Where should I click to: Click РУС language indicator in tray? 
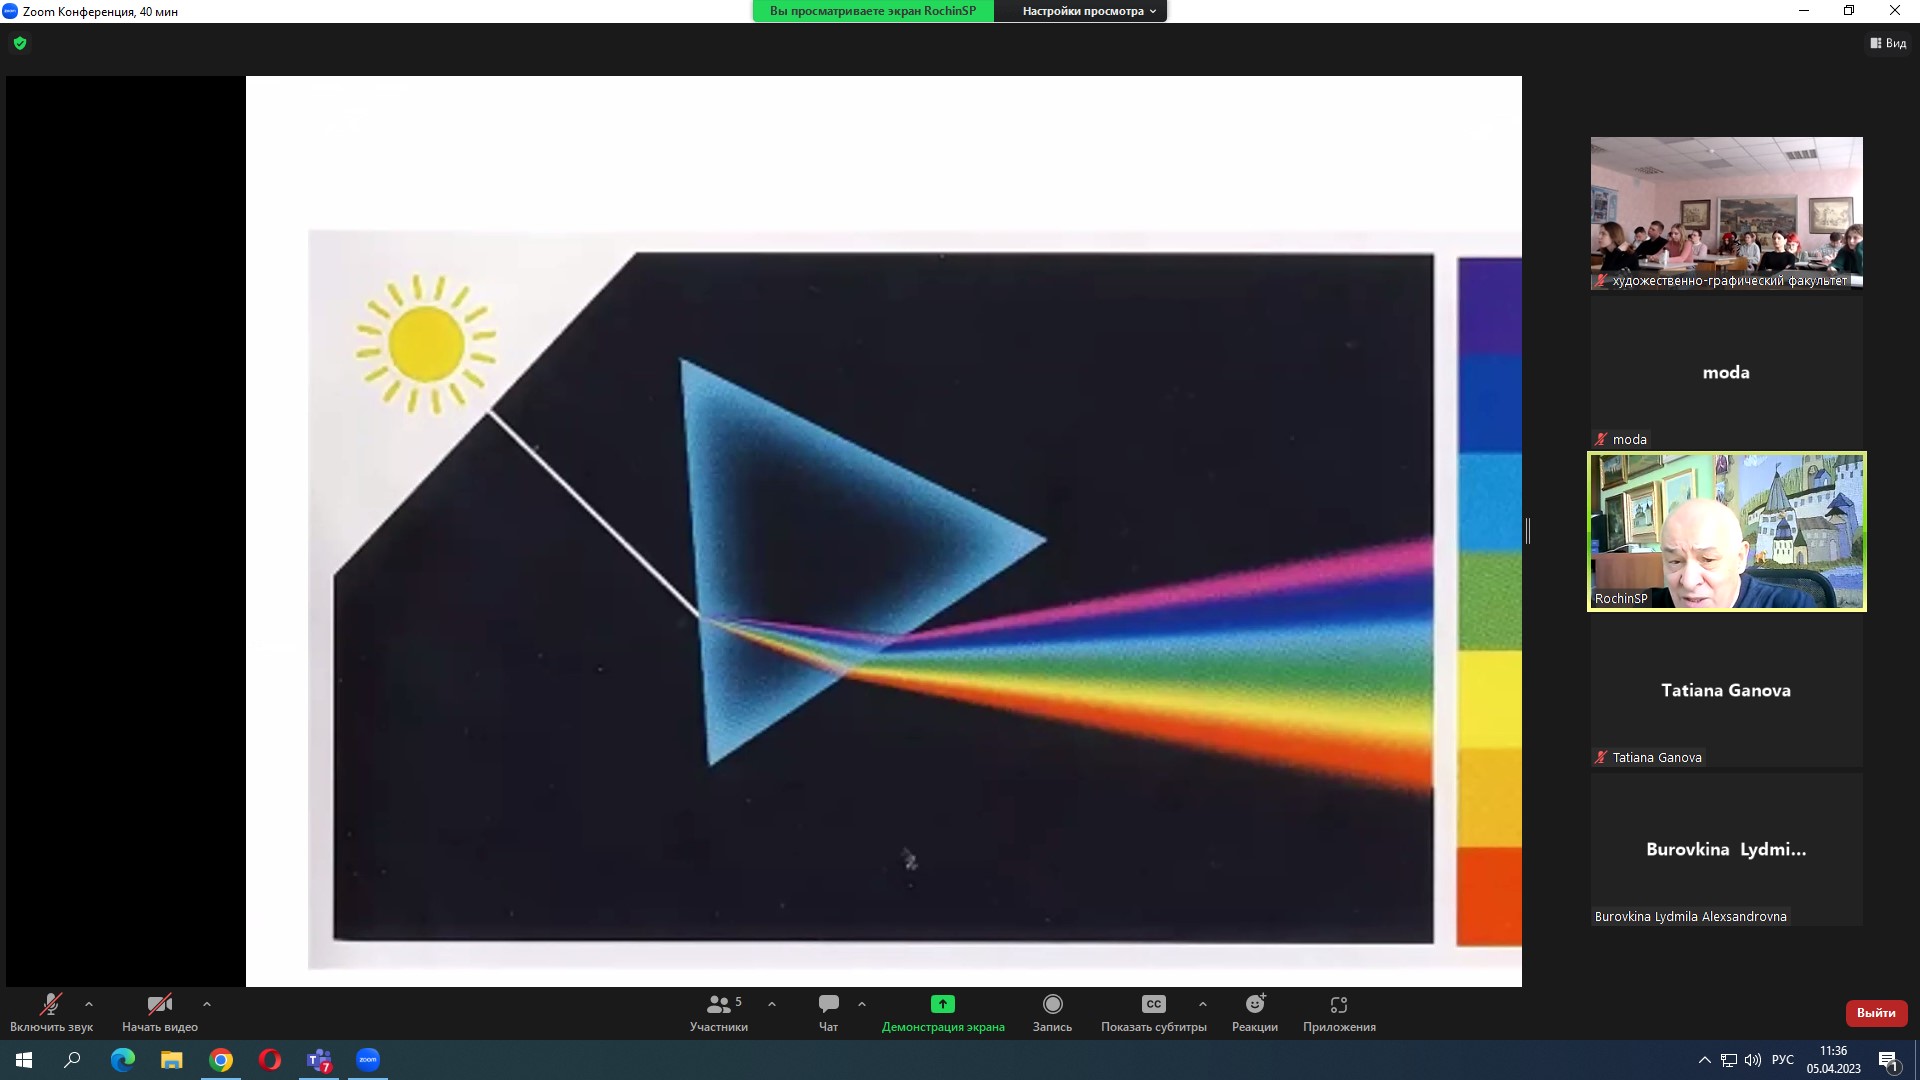click(x=1782, y=1060)
